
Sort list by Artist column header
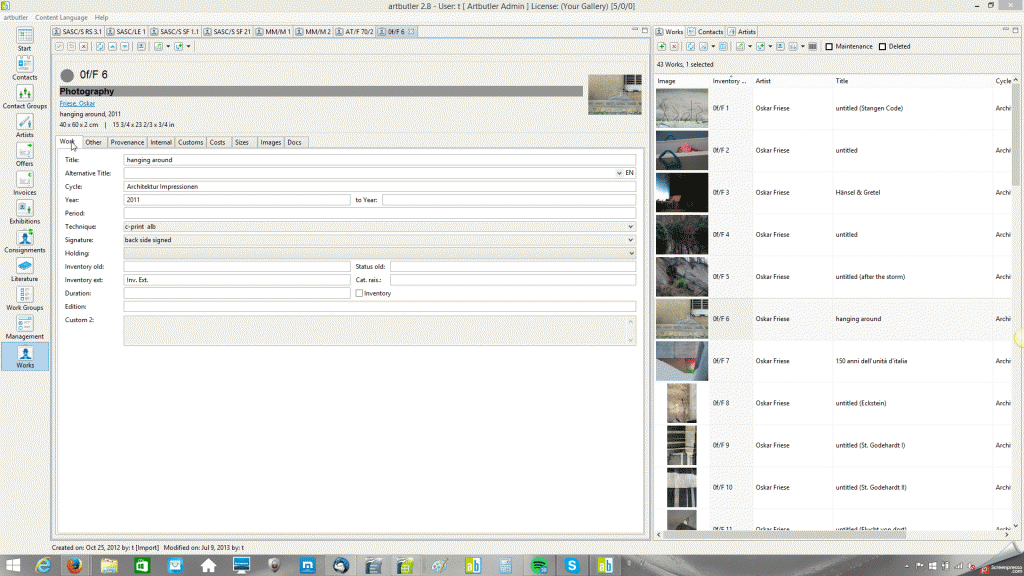click(792, 81)
